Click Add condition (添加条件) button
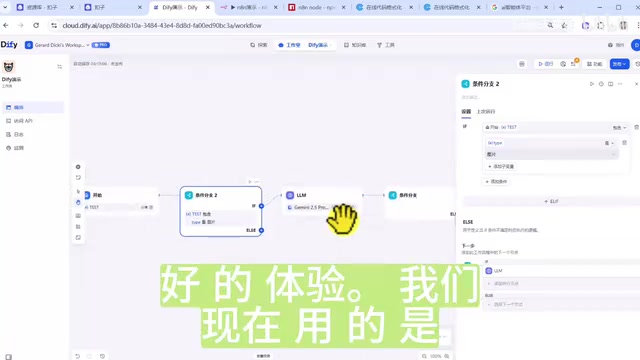 [496, 181]
